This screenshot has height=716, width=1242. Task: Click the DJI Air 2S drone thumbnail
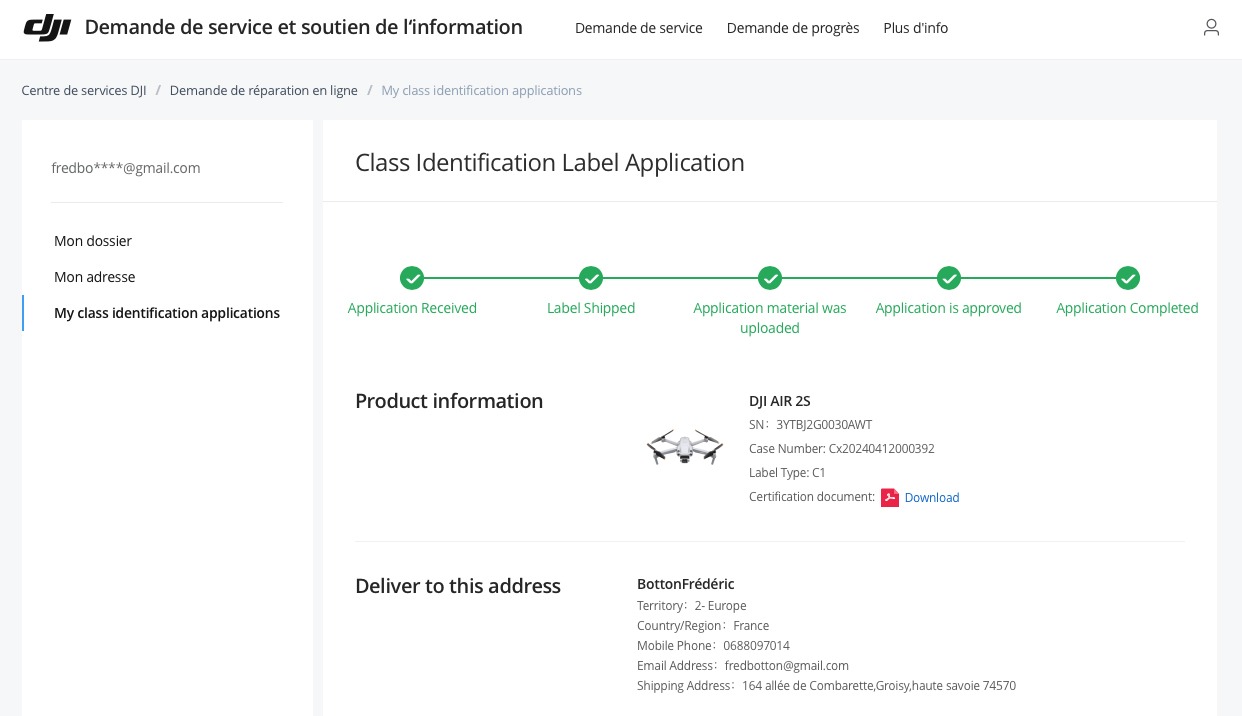685,447
